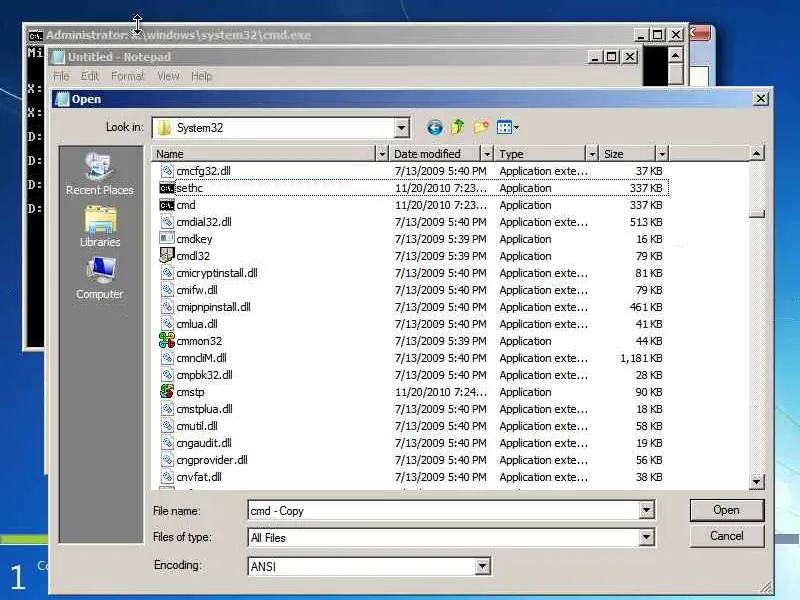Sort files by Date modified header
Viewport: 800px width, 600px height.
coord(435,154)
